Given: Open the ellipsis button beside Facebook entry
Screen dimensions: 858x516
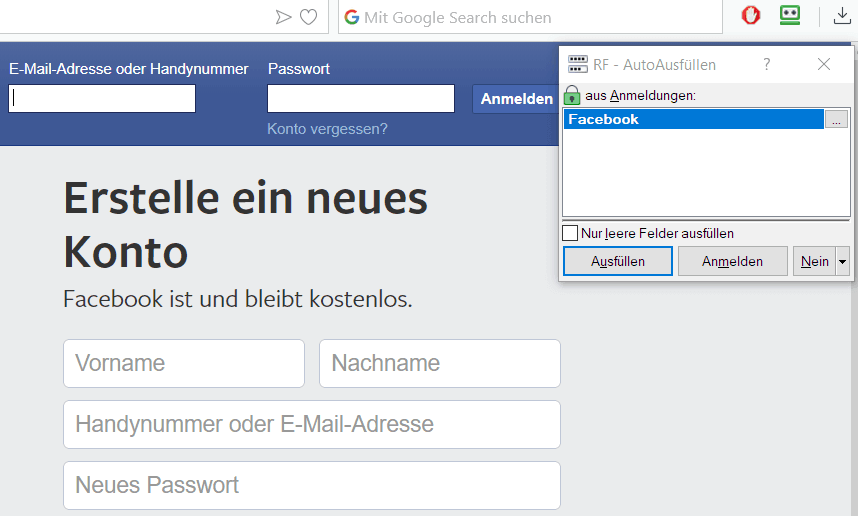Looking at the screenshot, I should pos(836,119).
